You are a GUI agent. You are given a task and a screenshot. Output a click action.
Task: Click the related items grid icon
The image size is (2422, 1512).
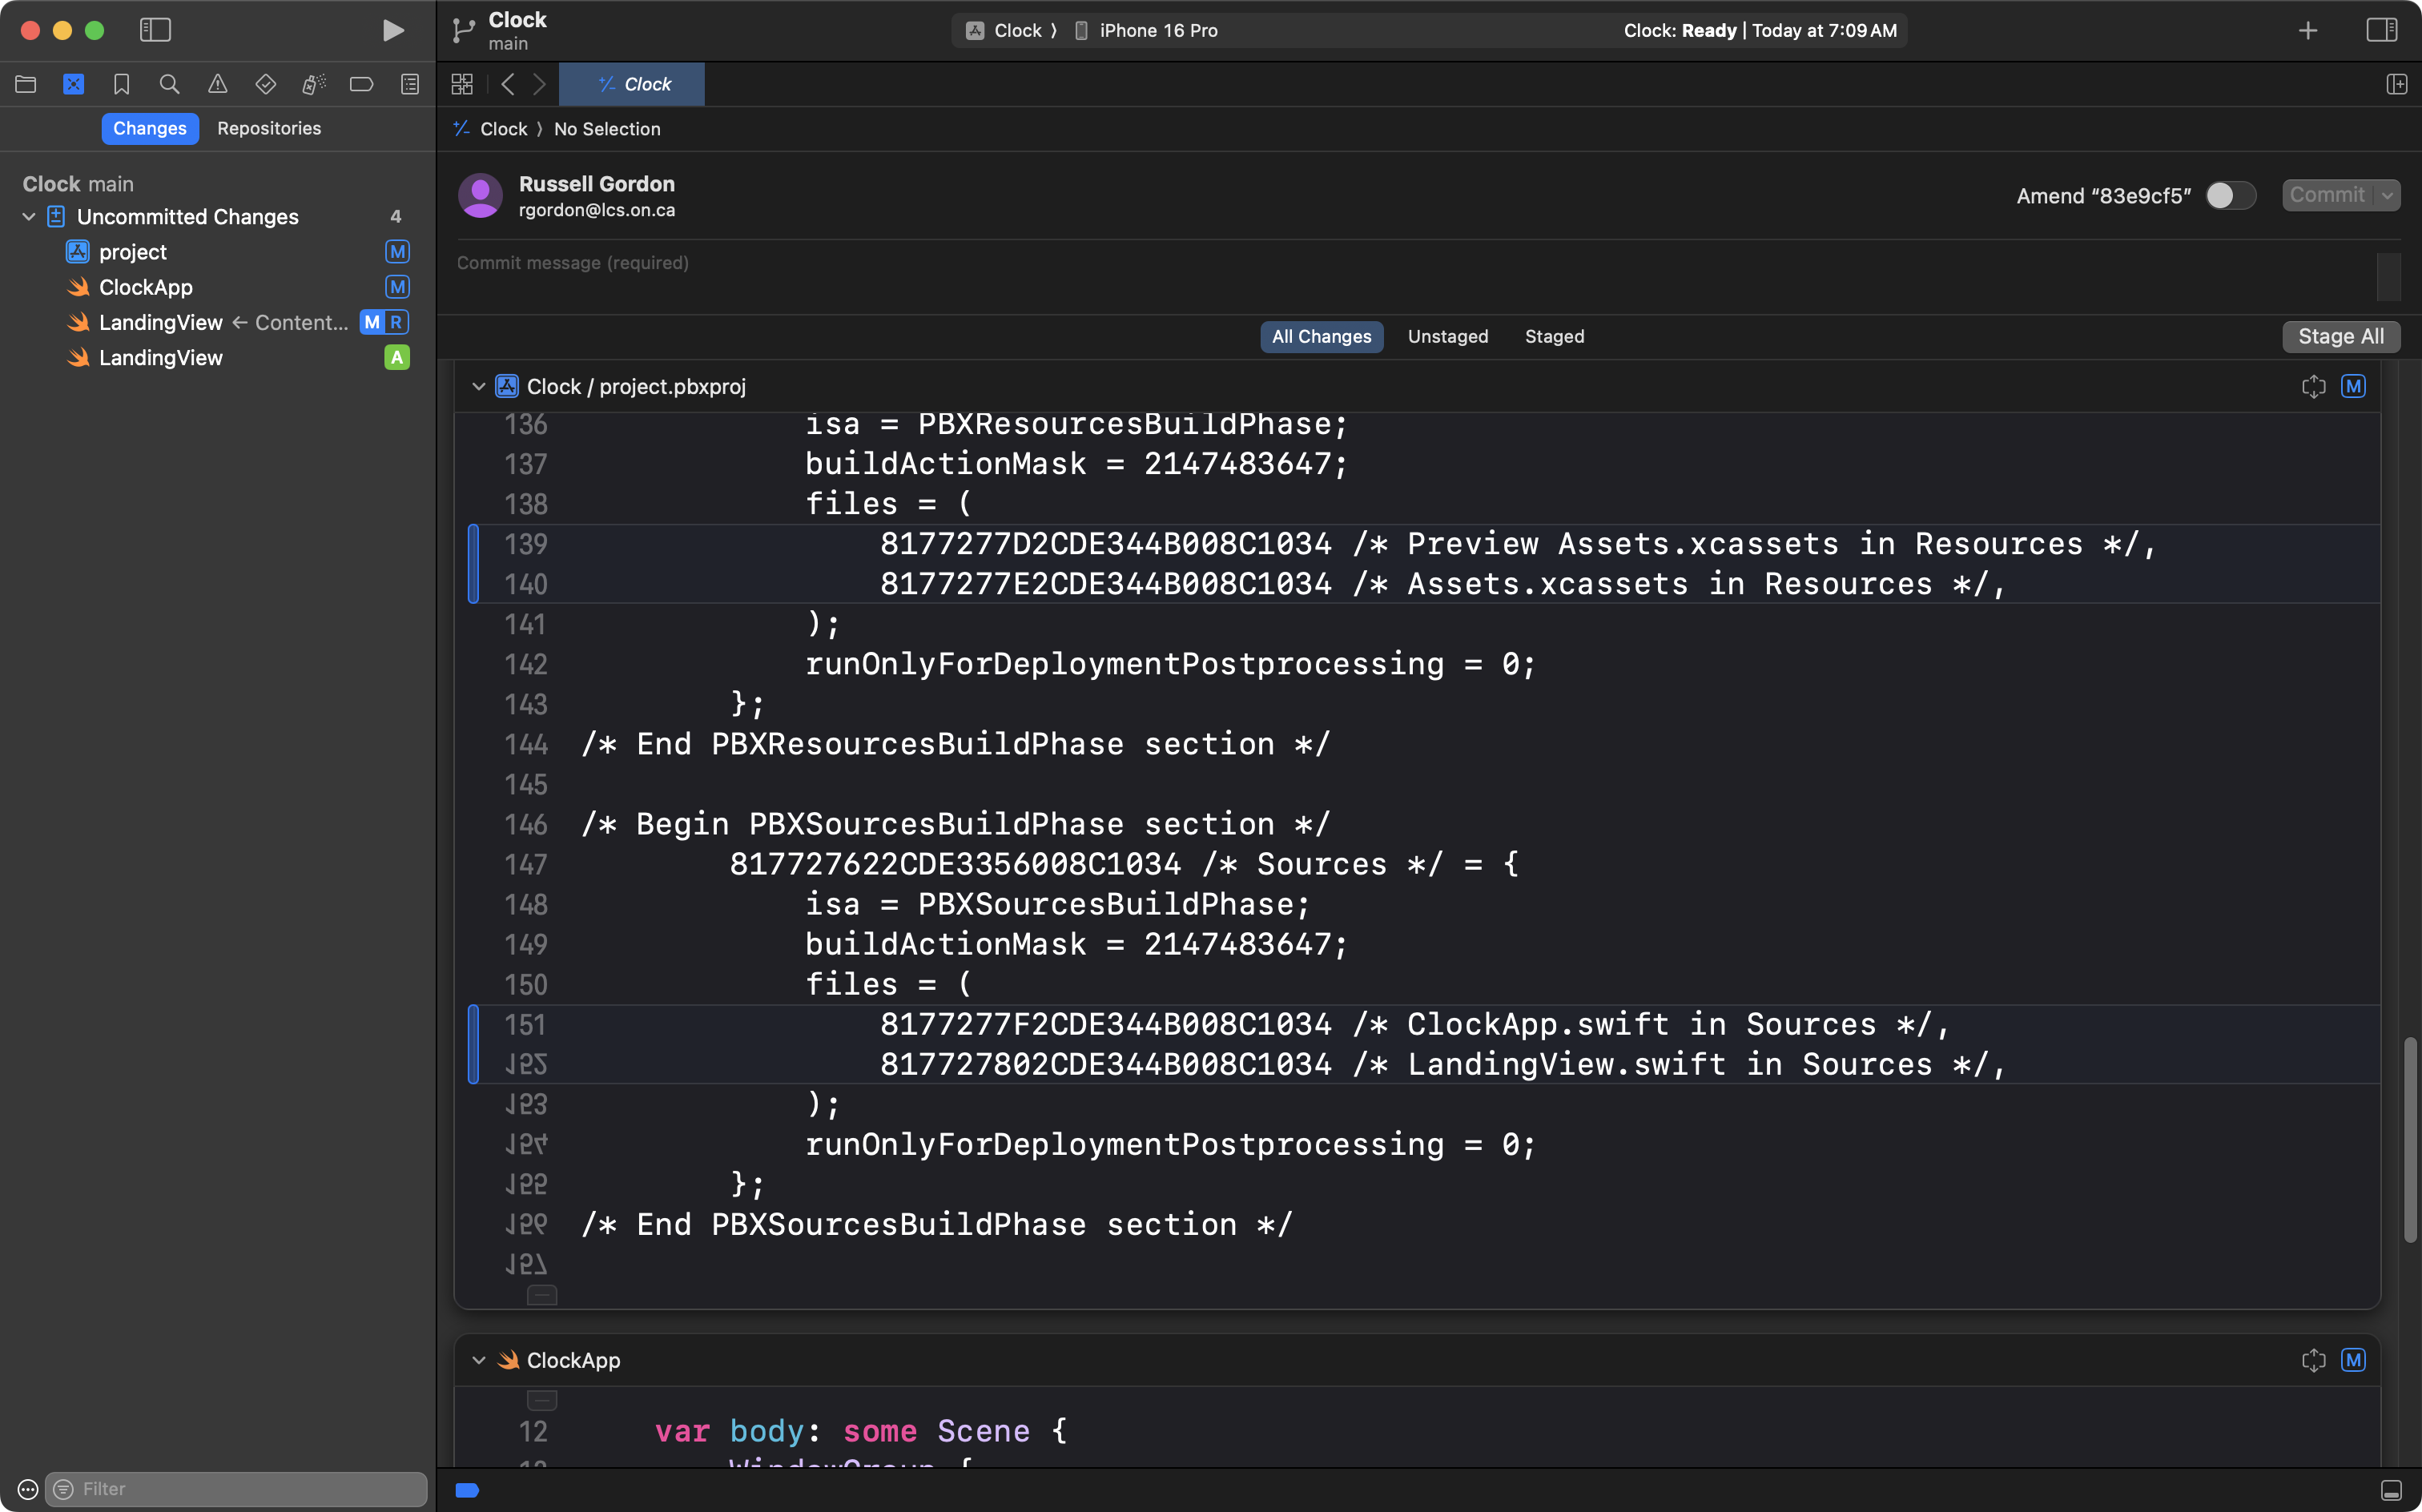[x=462, y=84]
